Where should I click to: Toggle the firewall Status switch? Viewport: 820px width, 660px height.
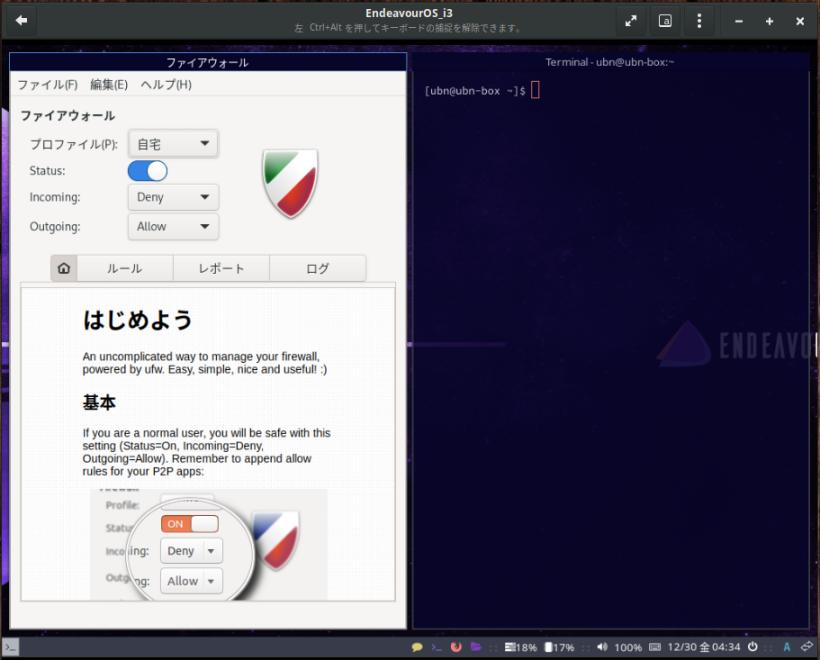(148, 171)
